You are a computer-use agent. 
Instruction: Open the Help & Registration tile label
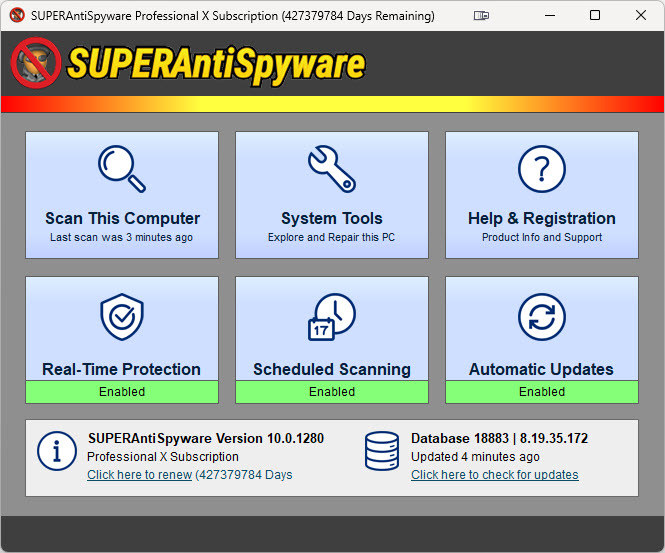click(x=541, y=218)
